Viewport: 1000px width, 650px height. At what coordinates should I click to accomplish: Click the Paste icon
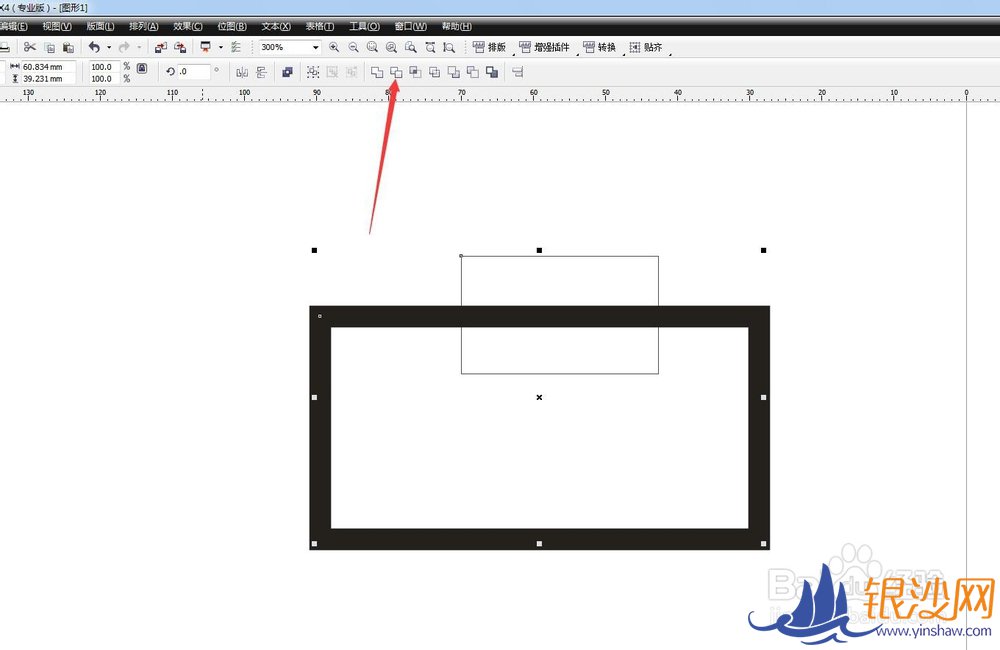[x=67, y=47]
